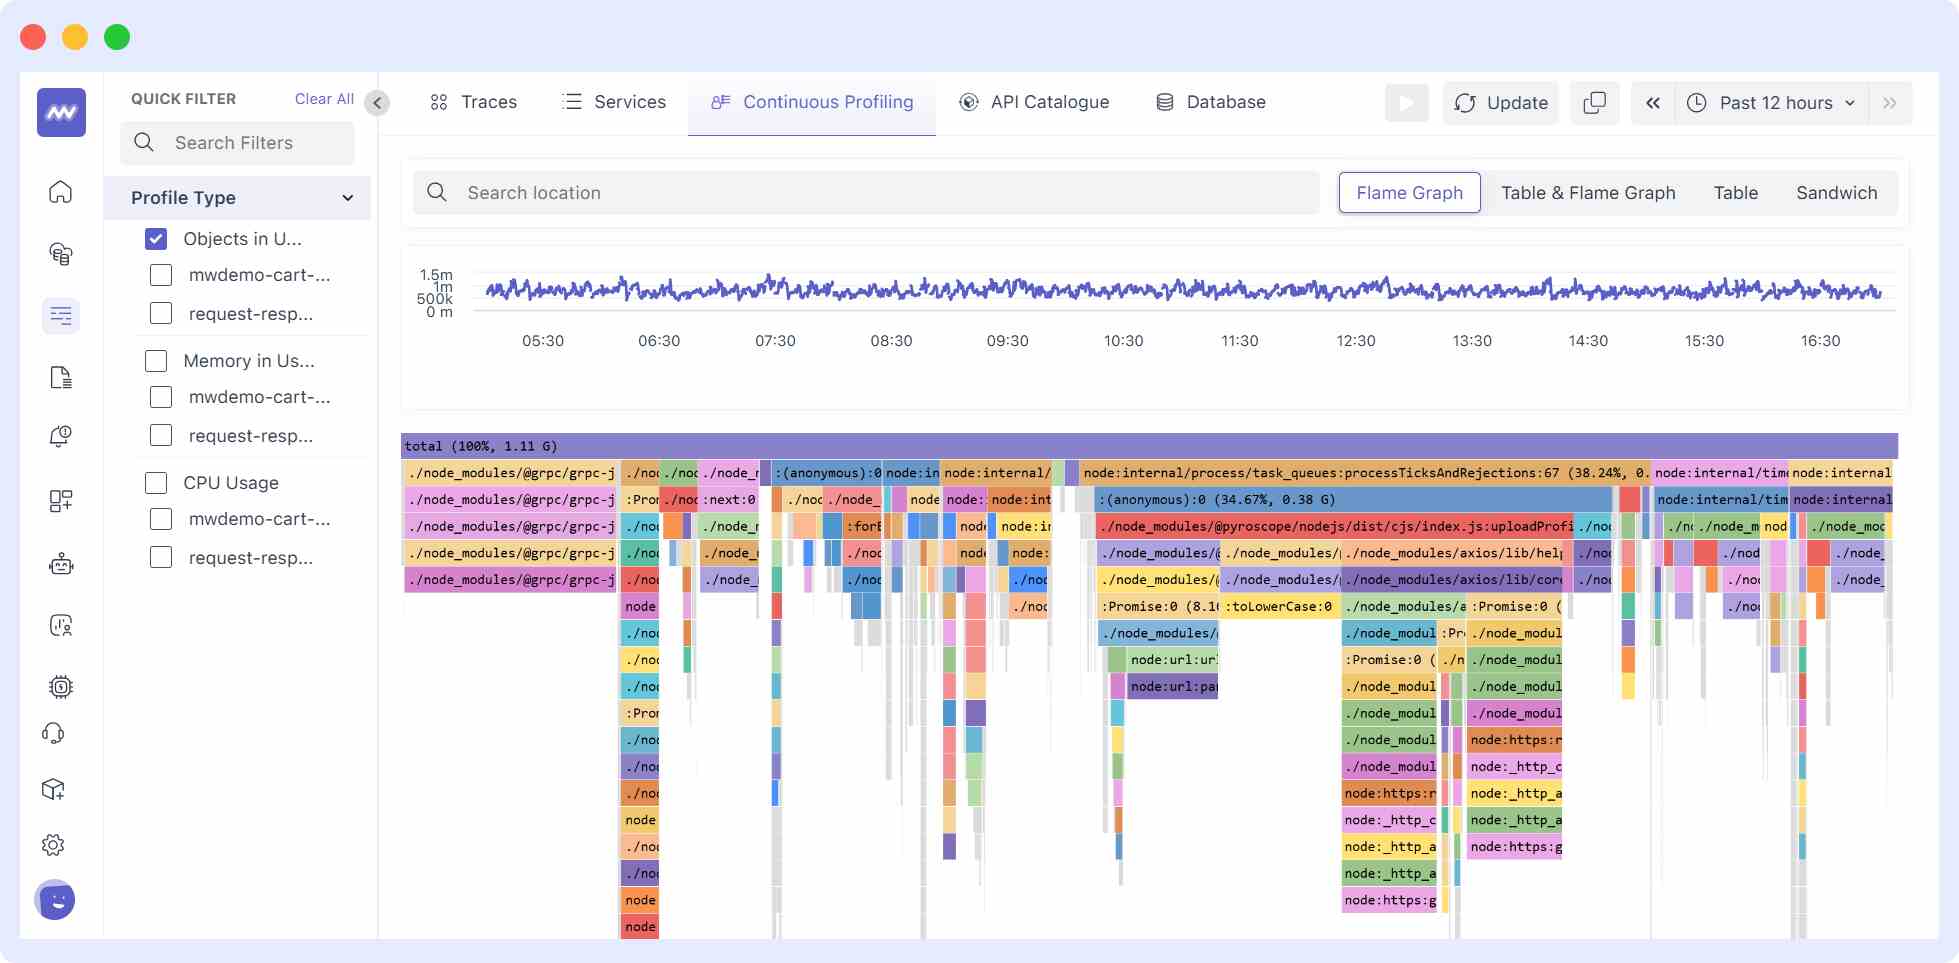Image resolution: width=1959 pixels, height=963 pixels.
Task: Uncheck the Objects in U... checkbox
Action: [x=156, y=239]
